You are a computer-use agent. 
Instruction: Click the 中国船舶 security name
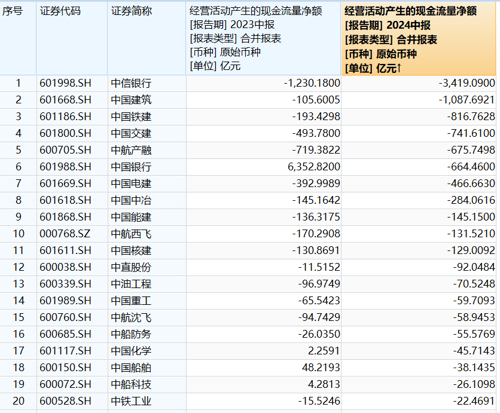click(x=131, y=367)
